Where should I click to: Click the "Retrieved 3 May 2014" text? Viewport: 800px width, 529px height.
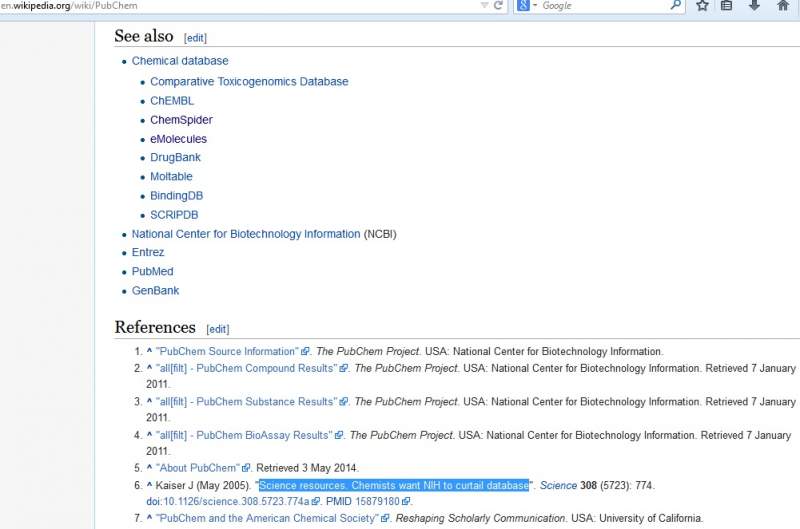(307, 468)
